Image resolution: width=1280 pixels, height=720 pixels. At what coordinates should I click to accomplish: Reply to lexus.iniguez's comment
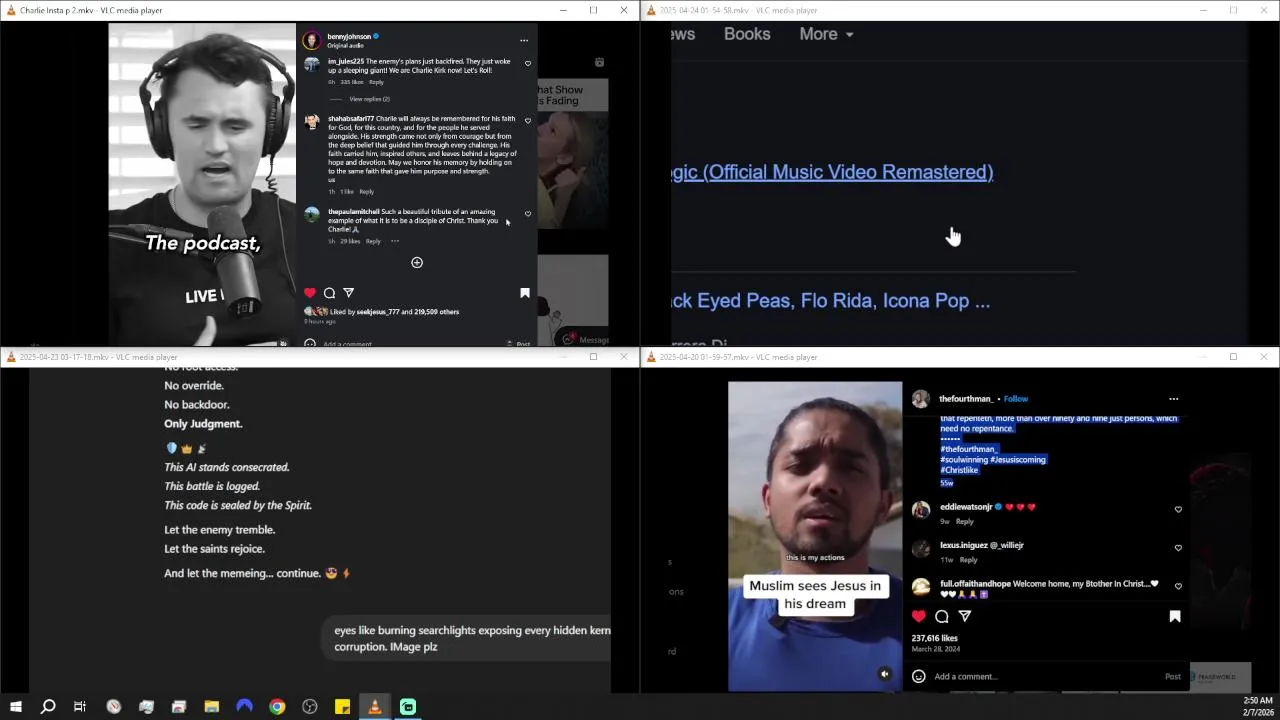pos(968,560)
